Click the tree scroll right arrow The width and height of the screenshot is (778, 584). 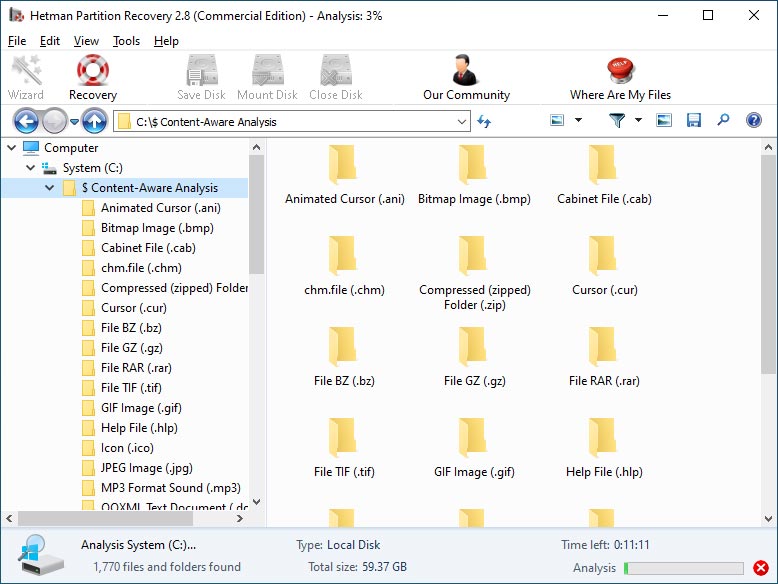240,519
